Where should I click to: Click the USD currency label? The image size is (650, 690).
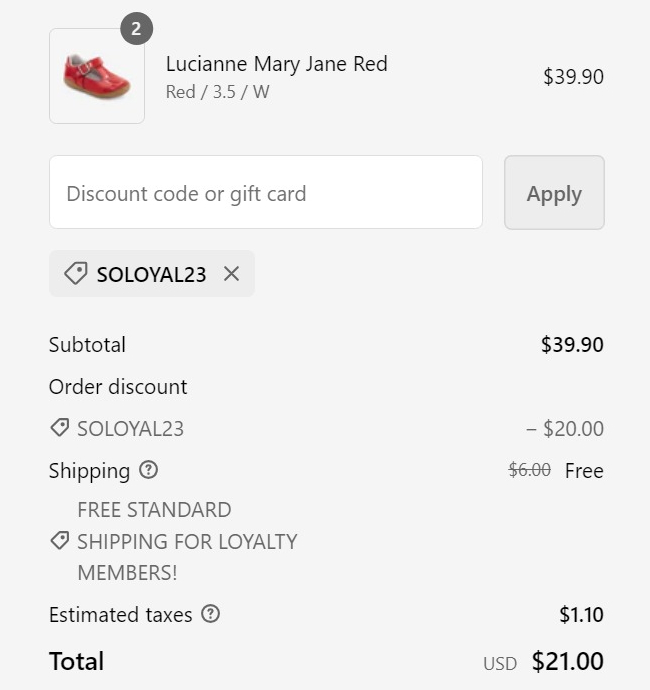tap(500, 664)
